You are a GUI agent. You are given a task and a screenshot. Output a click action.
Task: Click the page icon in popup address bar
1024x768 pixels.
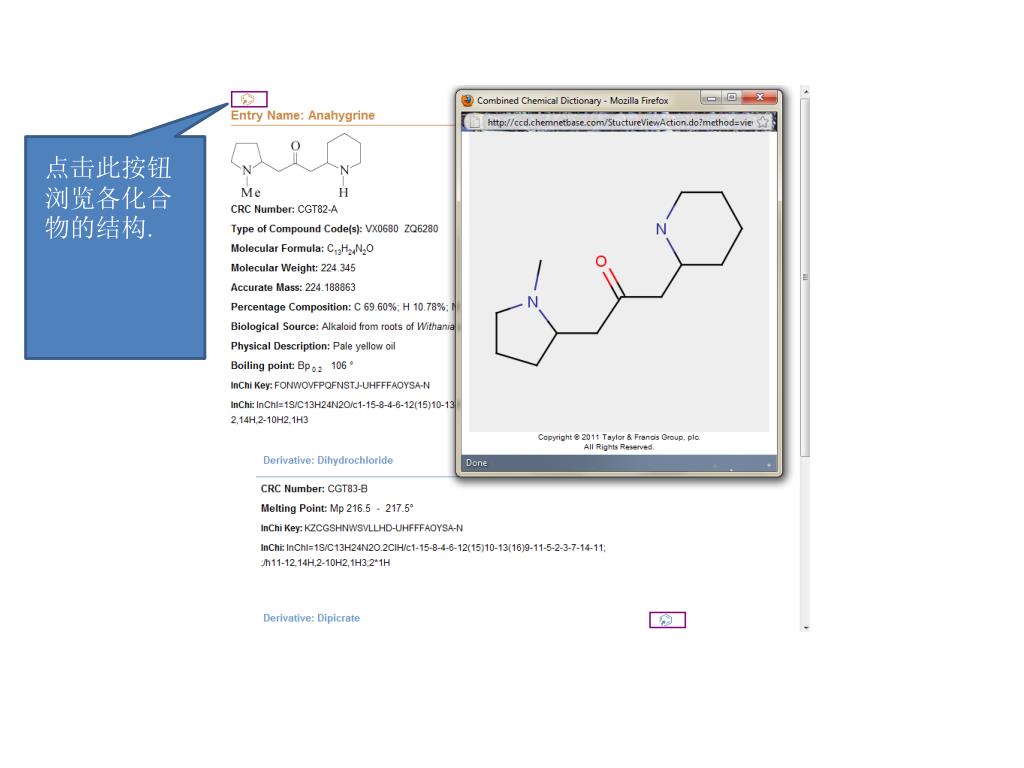475,122
